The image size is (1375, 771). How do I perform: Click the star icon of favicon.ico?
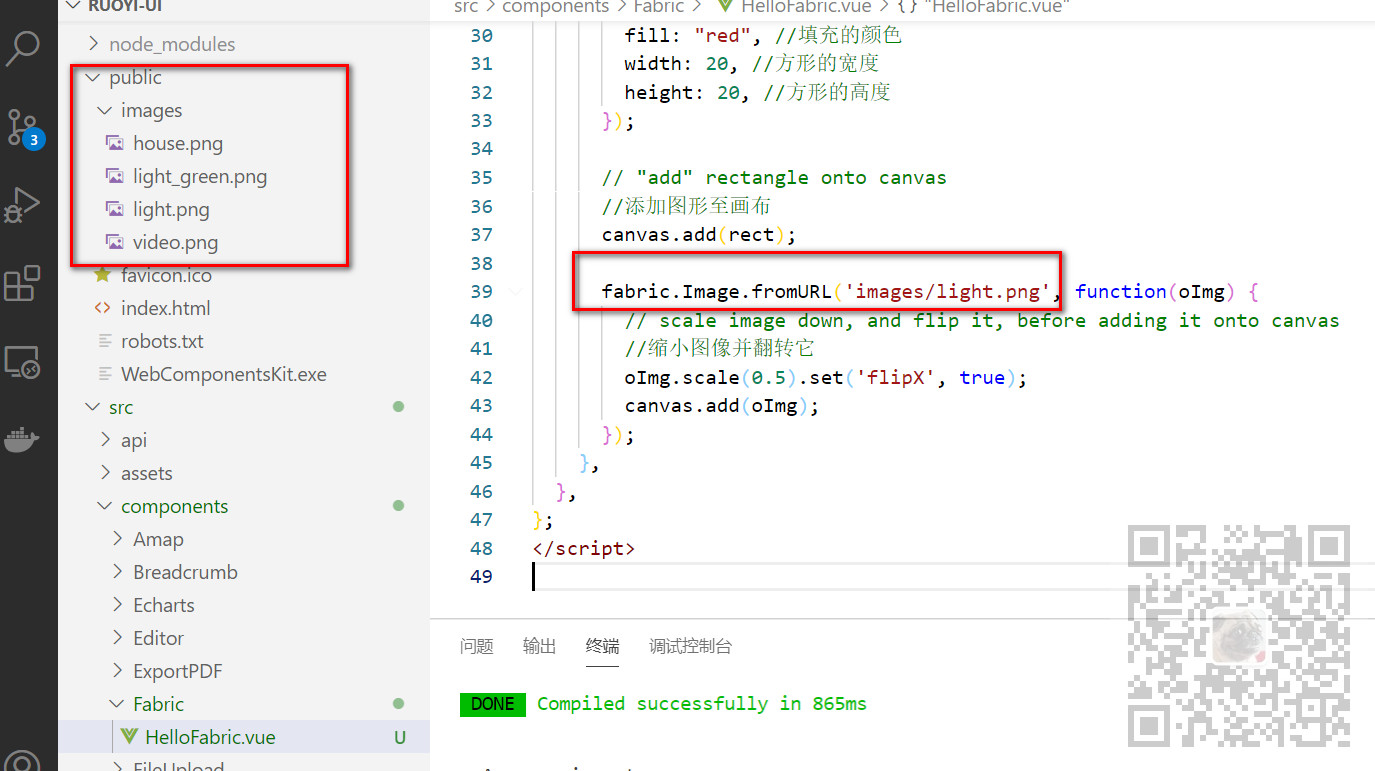pyautogui.click(x=102, y=275)
